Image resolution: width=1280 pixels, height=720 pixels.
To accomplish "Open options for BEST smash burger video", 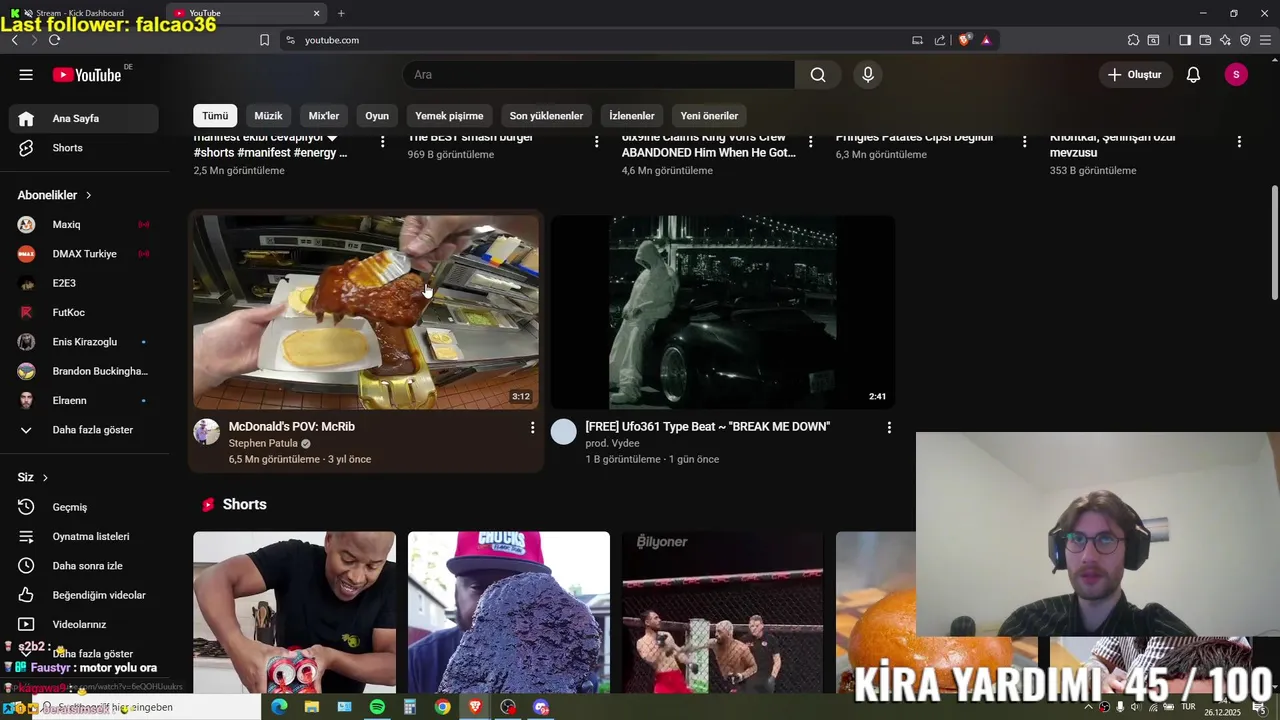I will coord(596,142).
